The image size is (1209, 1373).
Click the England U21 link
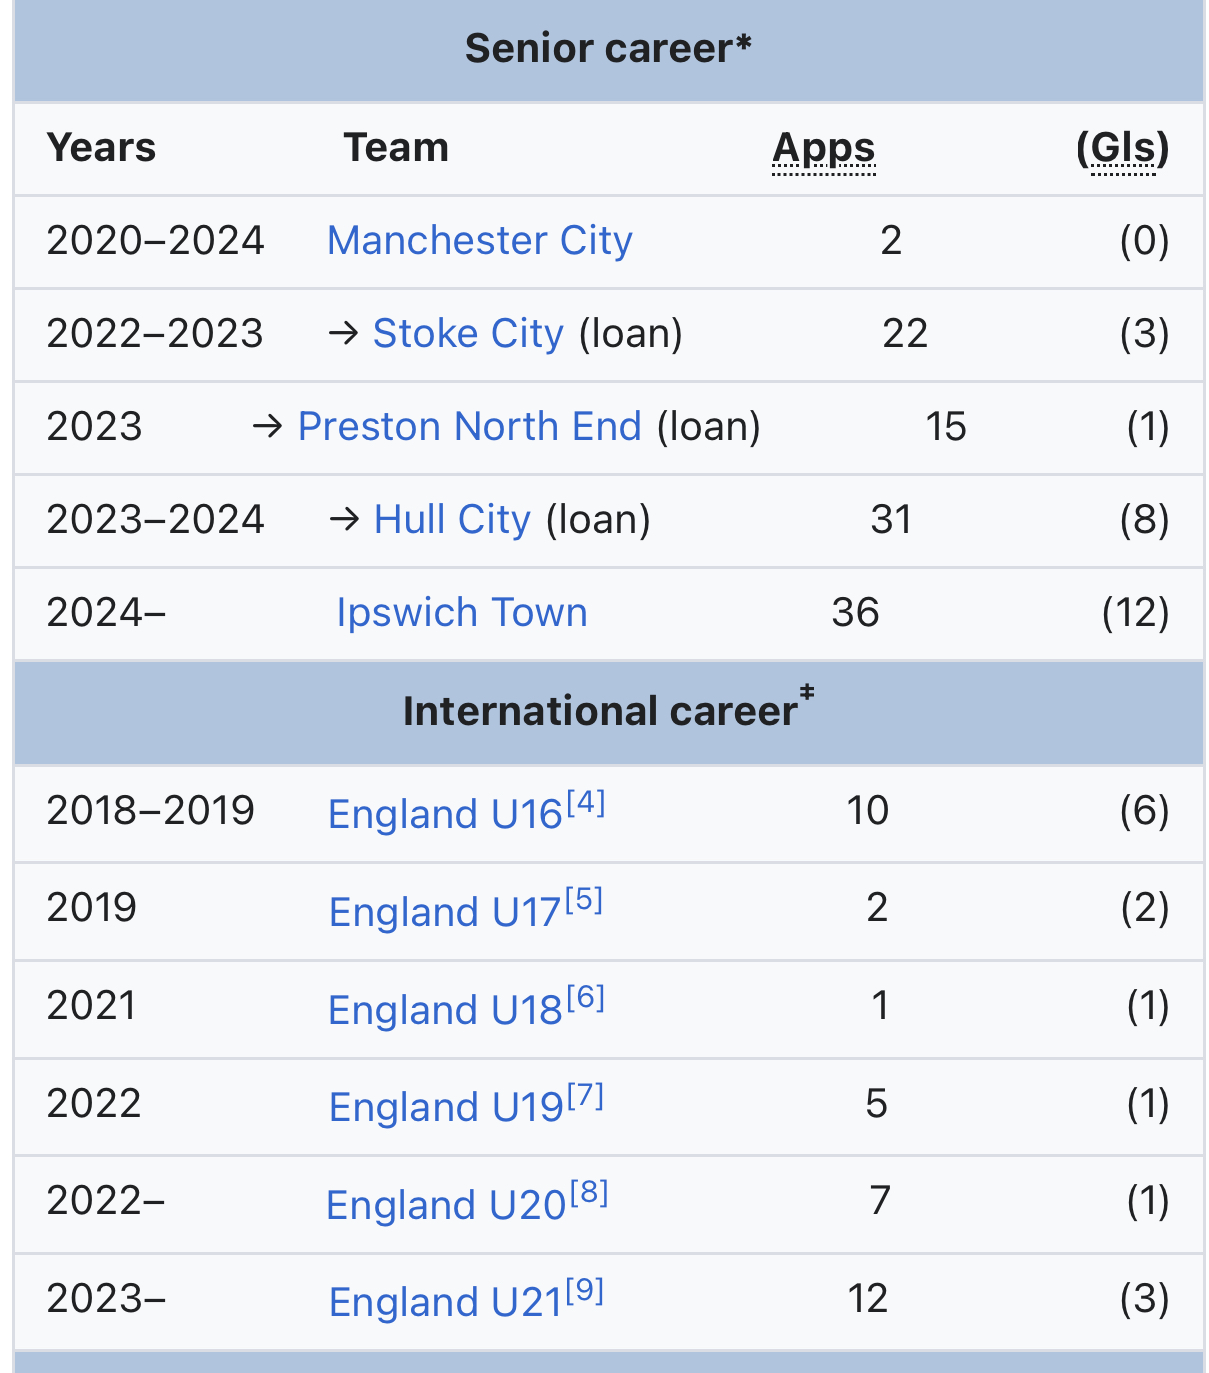(x=446, y=1302)
